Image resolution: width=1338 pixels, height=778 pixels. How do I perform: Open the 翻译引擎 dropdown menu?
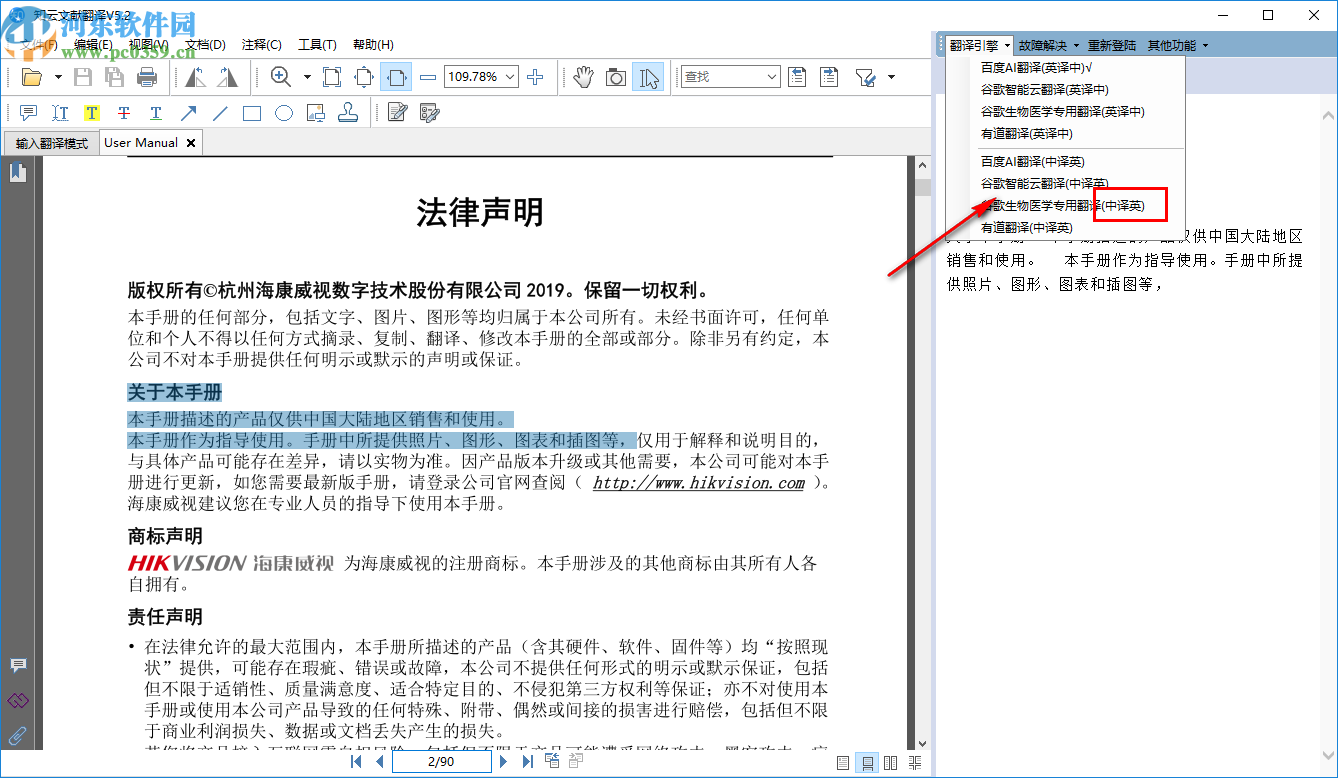click(x=979, y=45)
